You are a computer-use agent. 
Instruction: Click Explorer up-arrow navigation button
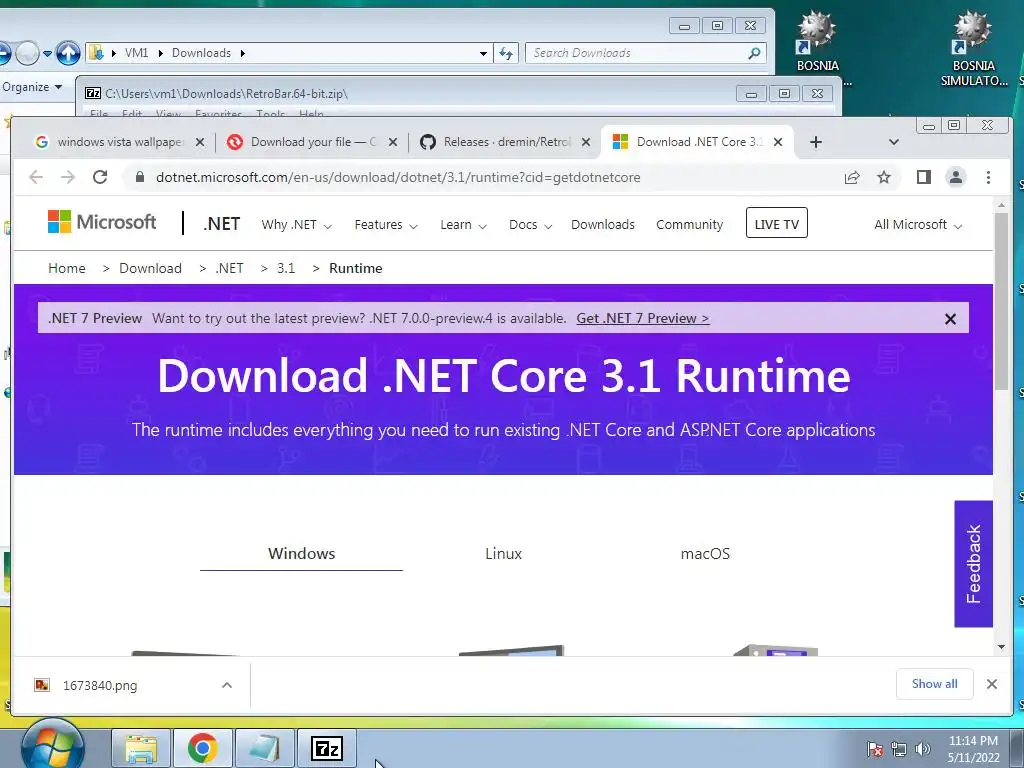coord(68,53)
